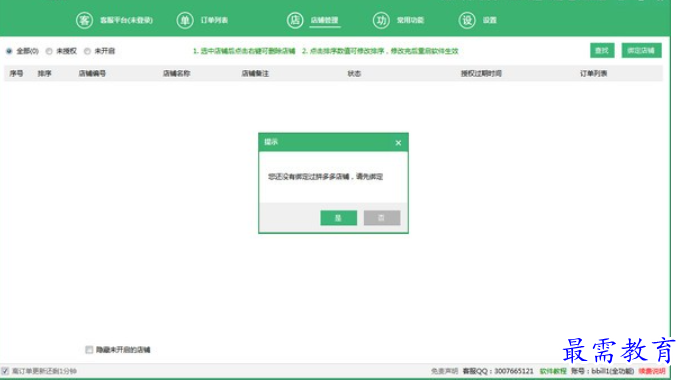Click the 订单列表 column header in the table
684x382 pixels.
click(x=593, y=74)
